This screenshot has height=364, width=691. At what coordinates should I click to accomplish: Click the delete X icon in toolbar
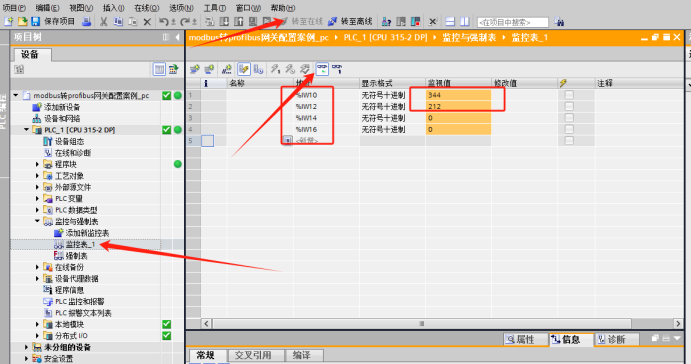[147, 22]
